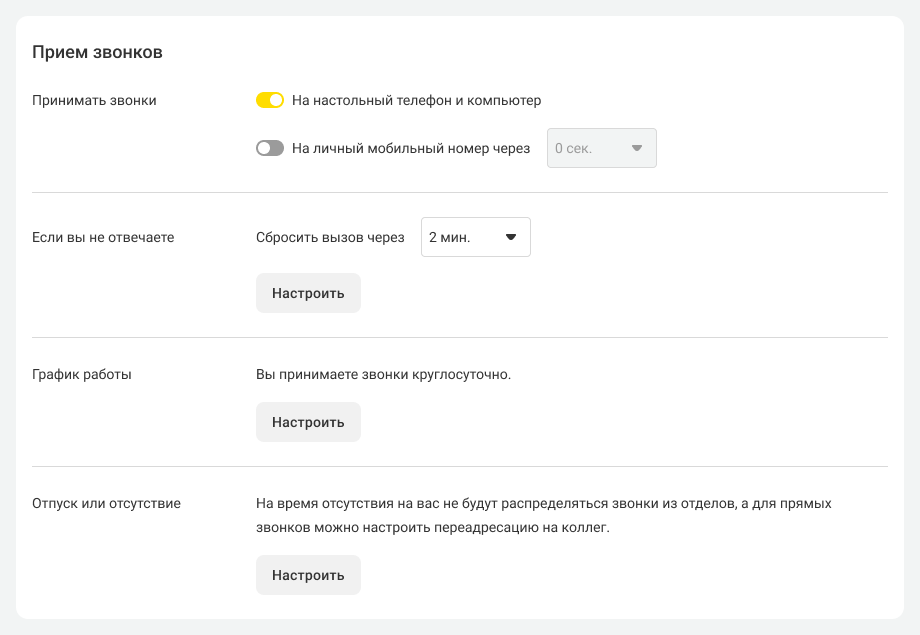
Task: Click Настроить under 'Сбросить вызов через'
Action: (x=308, y=293)
